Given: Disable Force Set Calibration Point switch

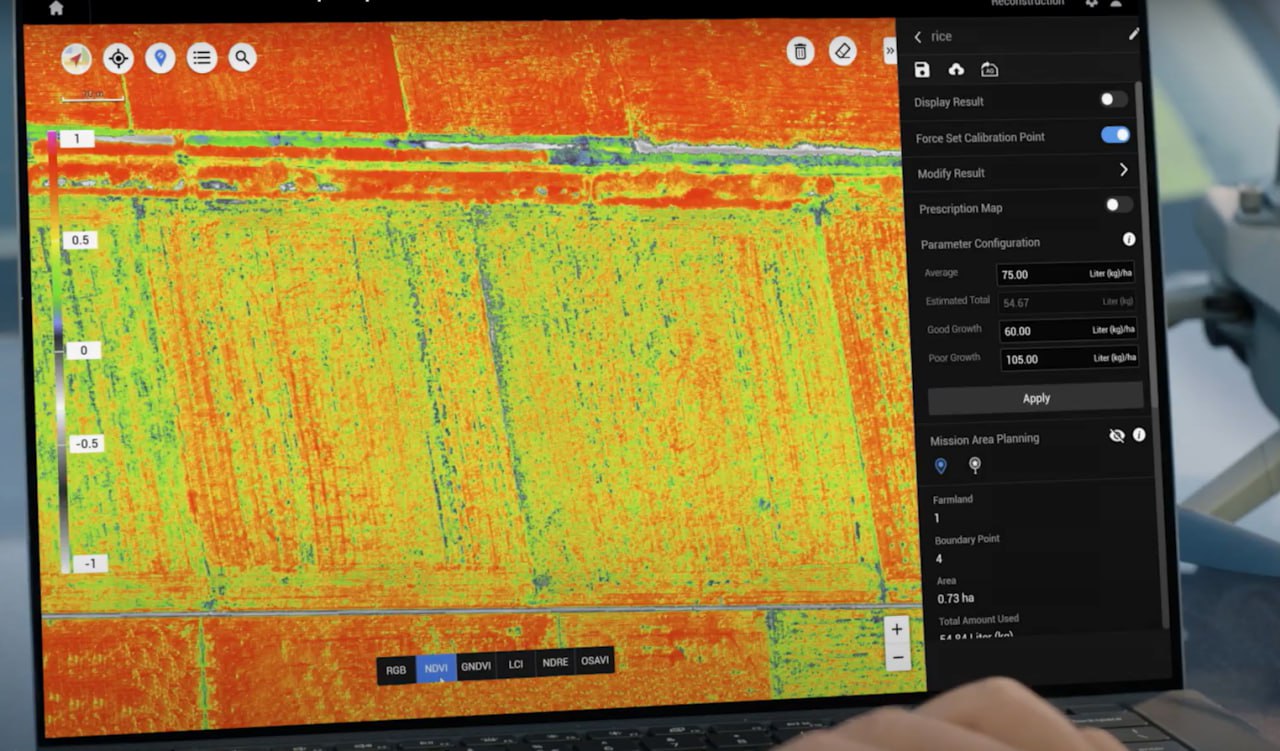Looking at the screenshot, I should pos(1115,135).
